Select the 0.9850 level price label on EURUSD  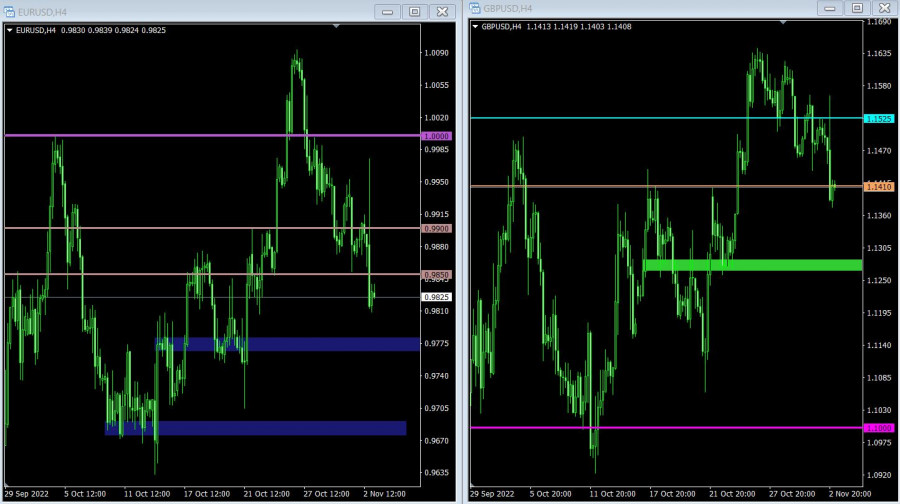(x=436, y=275)
